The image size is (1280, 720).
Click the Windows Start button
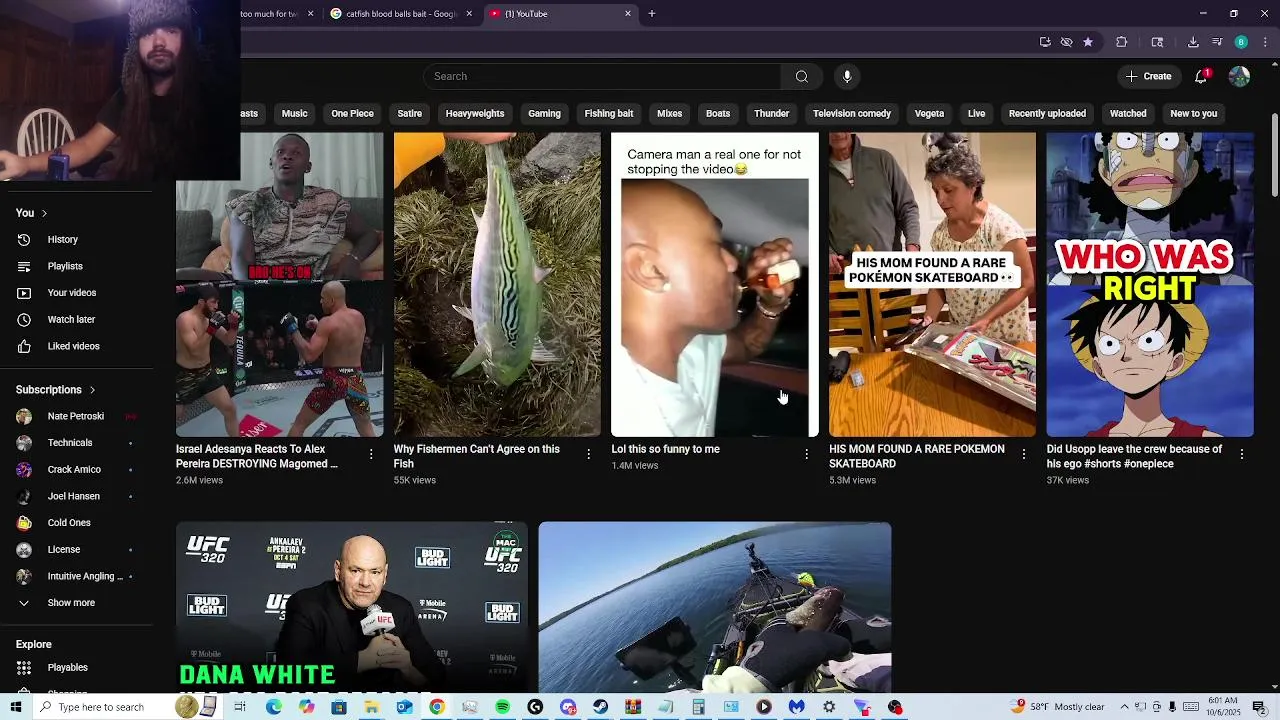pos(15,707)
